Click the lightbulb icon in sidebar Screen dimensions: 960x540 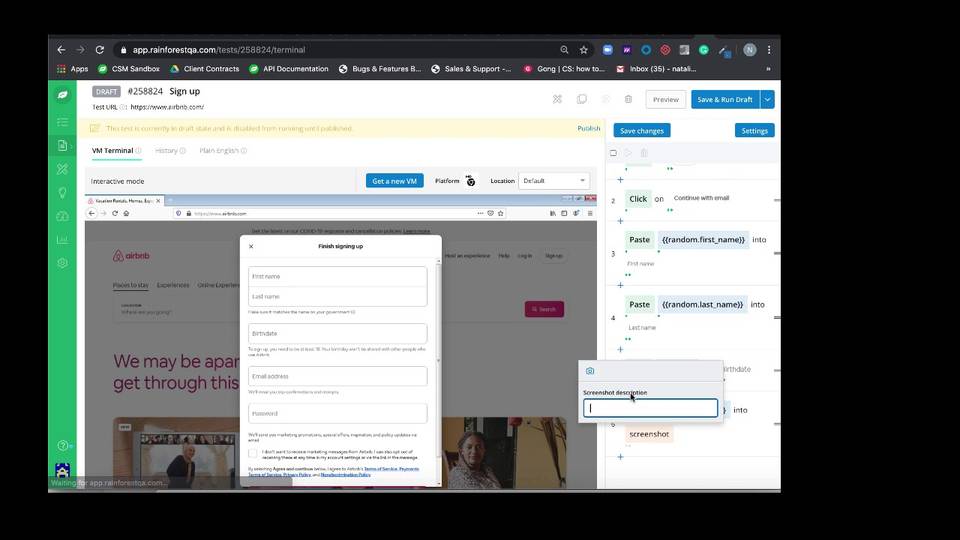pyautogui.click(x=62, y=192)
